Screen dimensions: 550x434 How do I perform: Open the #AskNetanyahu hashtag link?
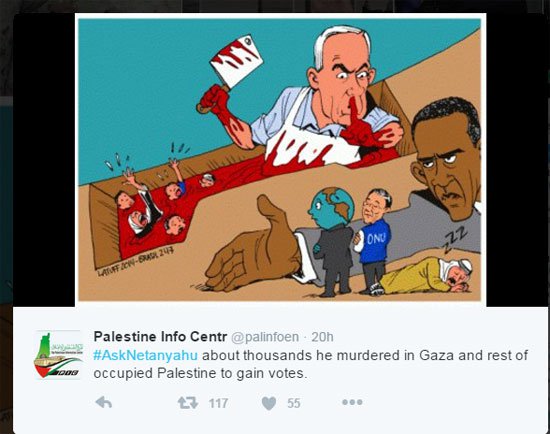[145, 355]
